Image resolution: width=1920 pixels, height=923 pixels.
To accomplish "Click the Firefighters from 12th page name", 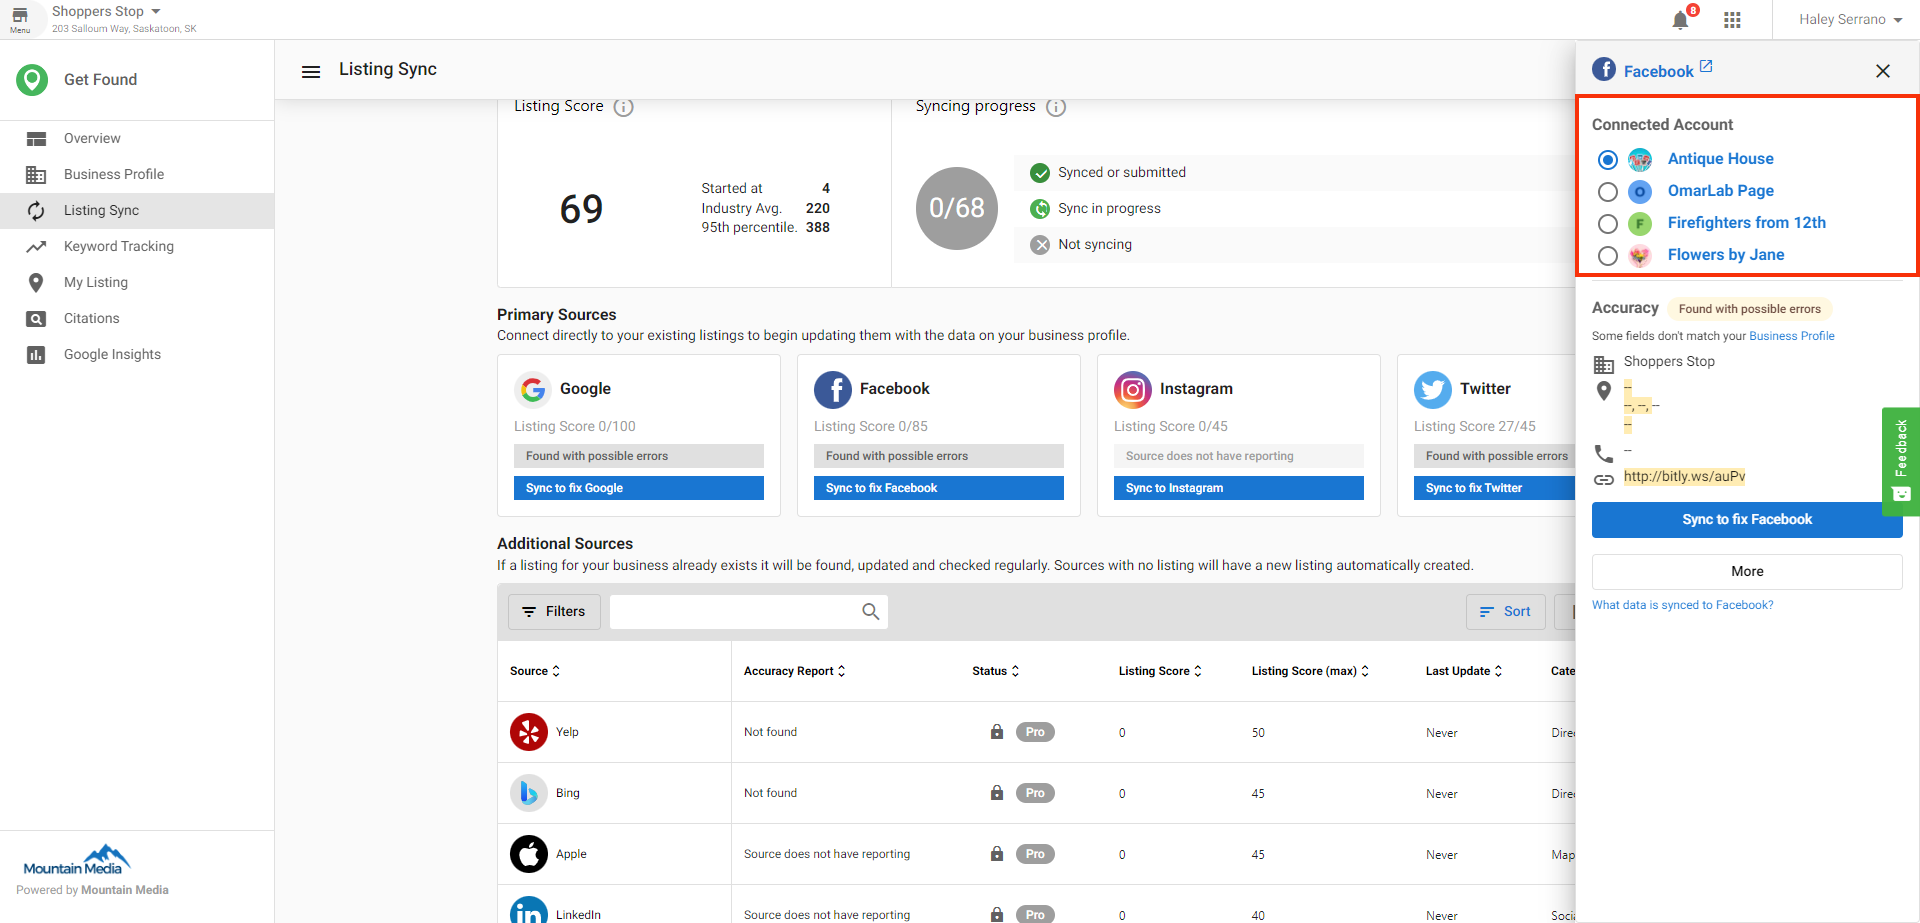I will 1747,223.
